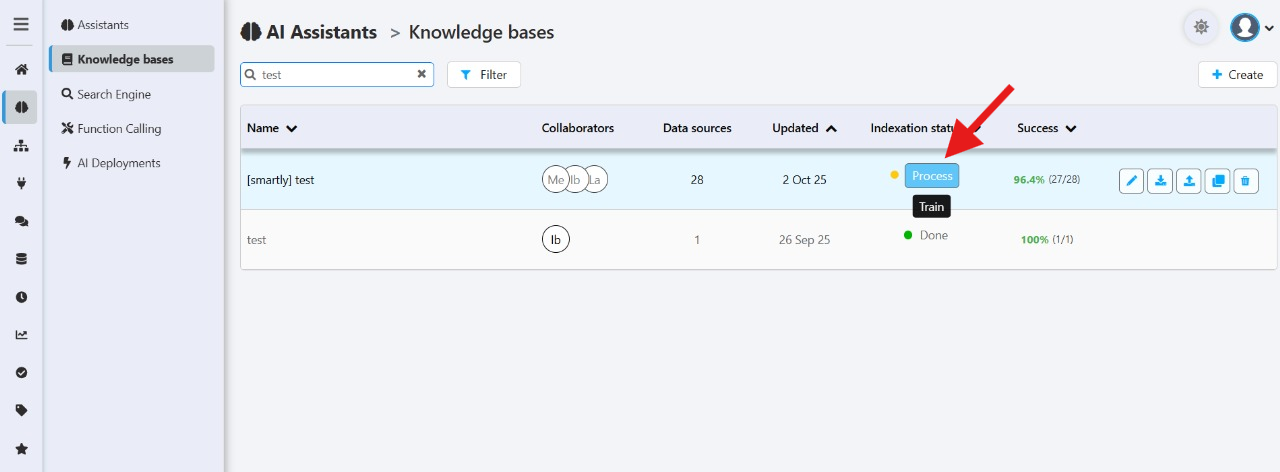1280x472 pixels.
Task: Click Process button for [smartly] test
Action: pos(932,175)
